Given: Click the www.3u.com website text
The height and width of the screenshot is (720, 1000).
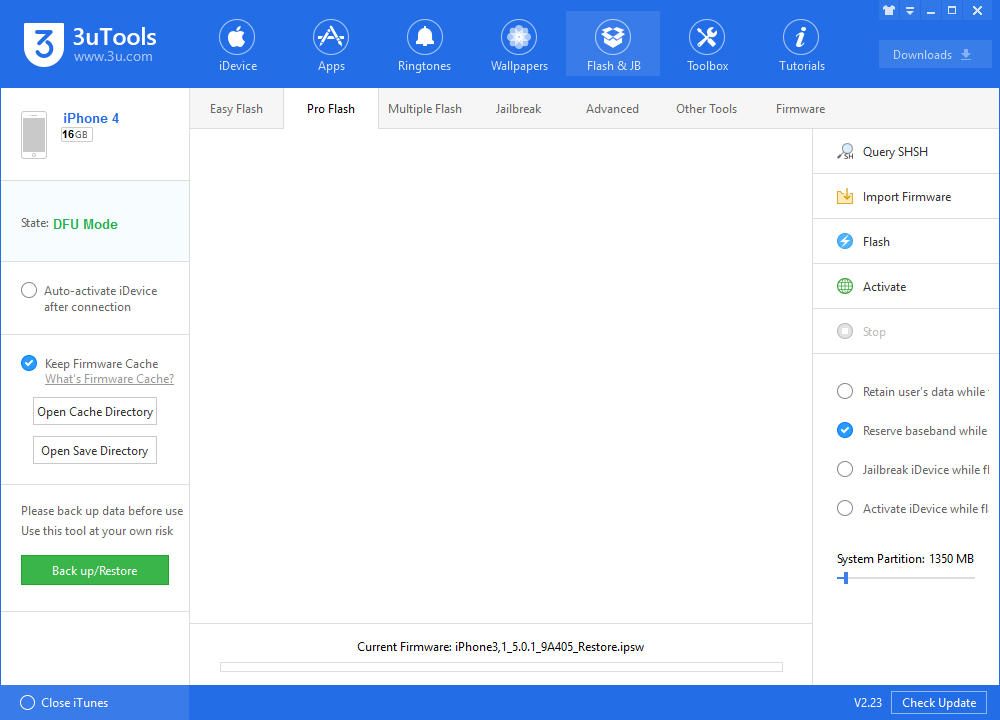Looking at the screenshot, I should click(x=113, y=57).
